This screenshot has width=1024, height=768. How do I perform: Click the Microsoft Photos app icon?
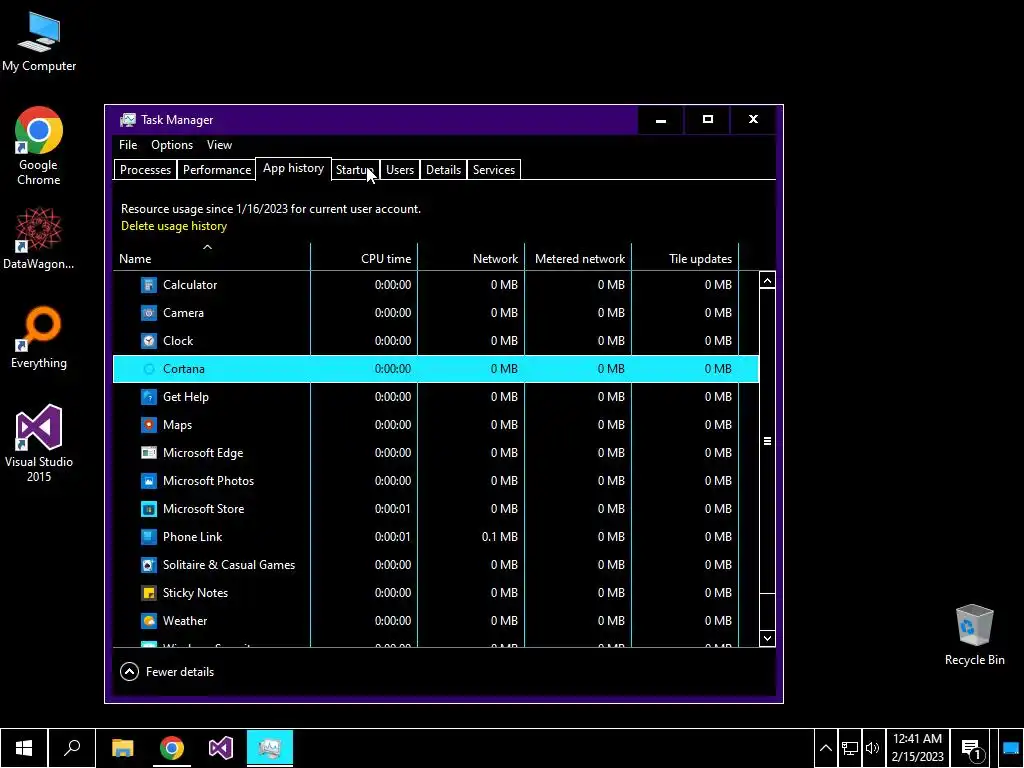point(149,481)
